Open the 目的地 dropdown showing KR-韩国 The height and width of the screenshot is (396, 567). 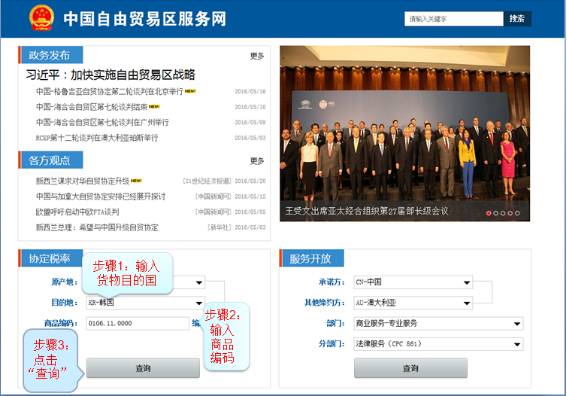pos(145,303)
